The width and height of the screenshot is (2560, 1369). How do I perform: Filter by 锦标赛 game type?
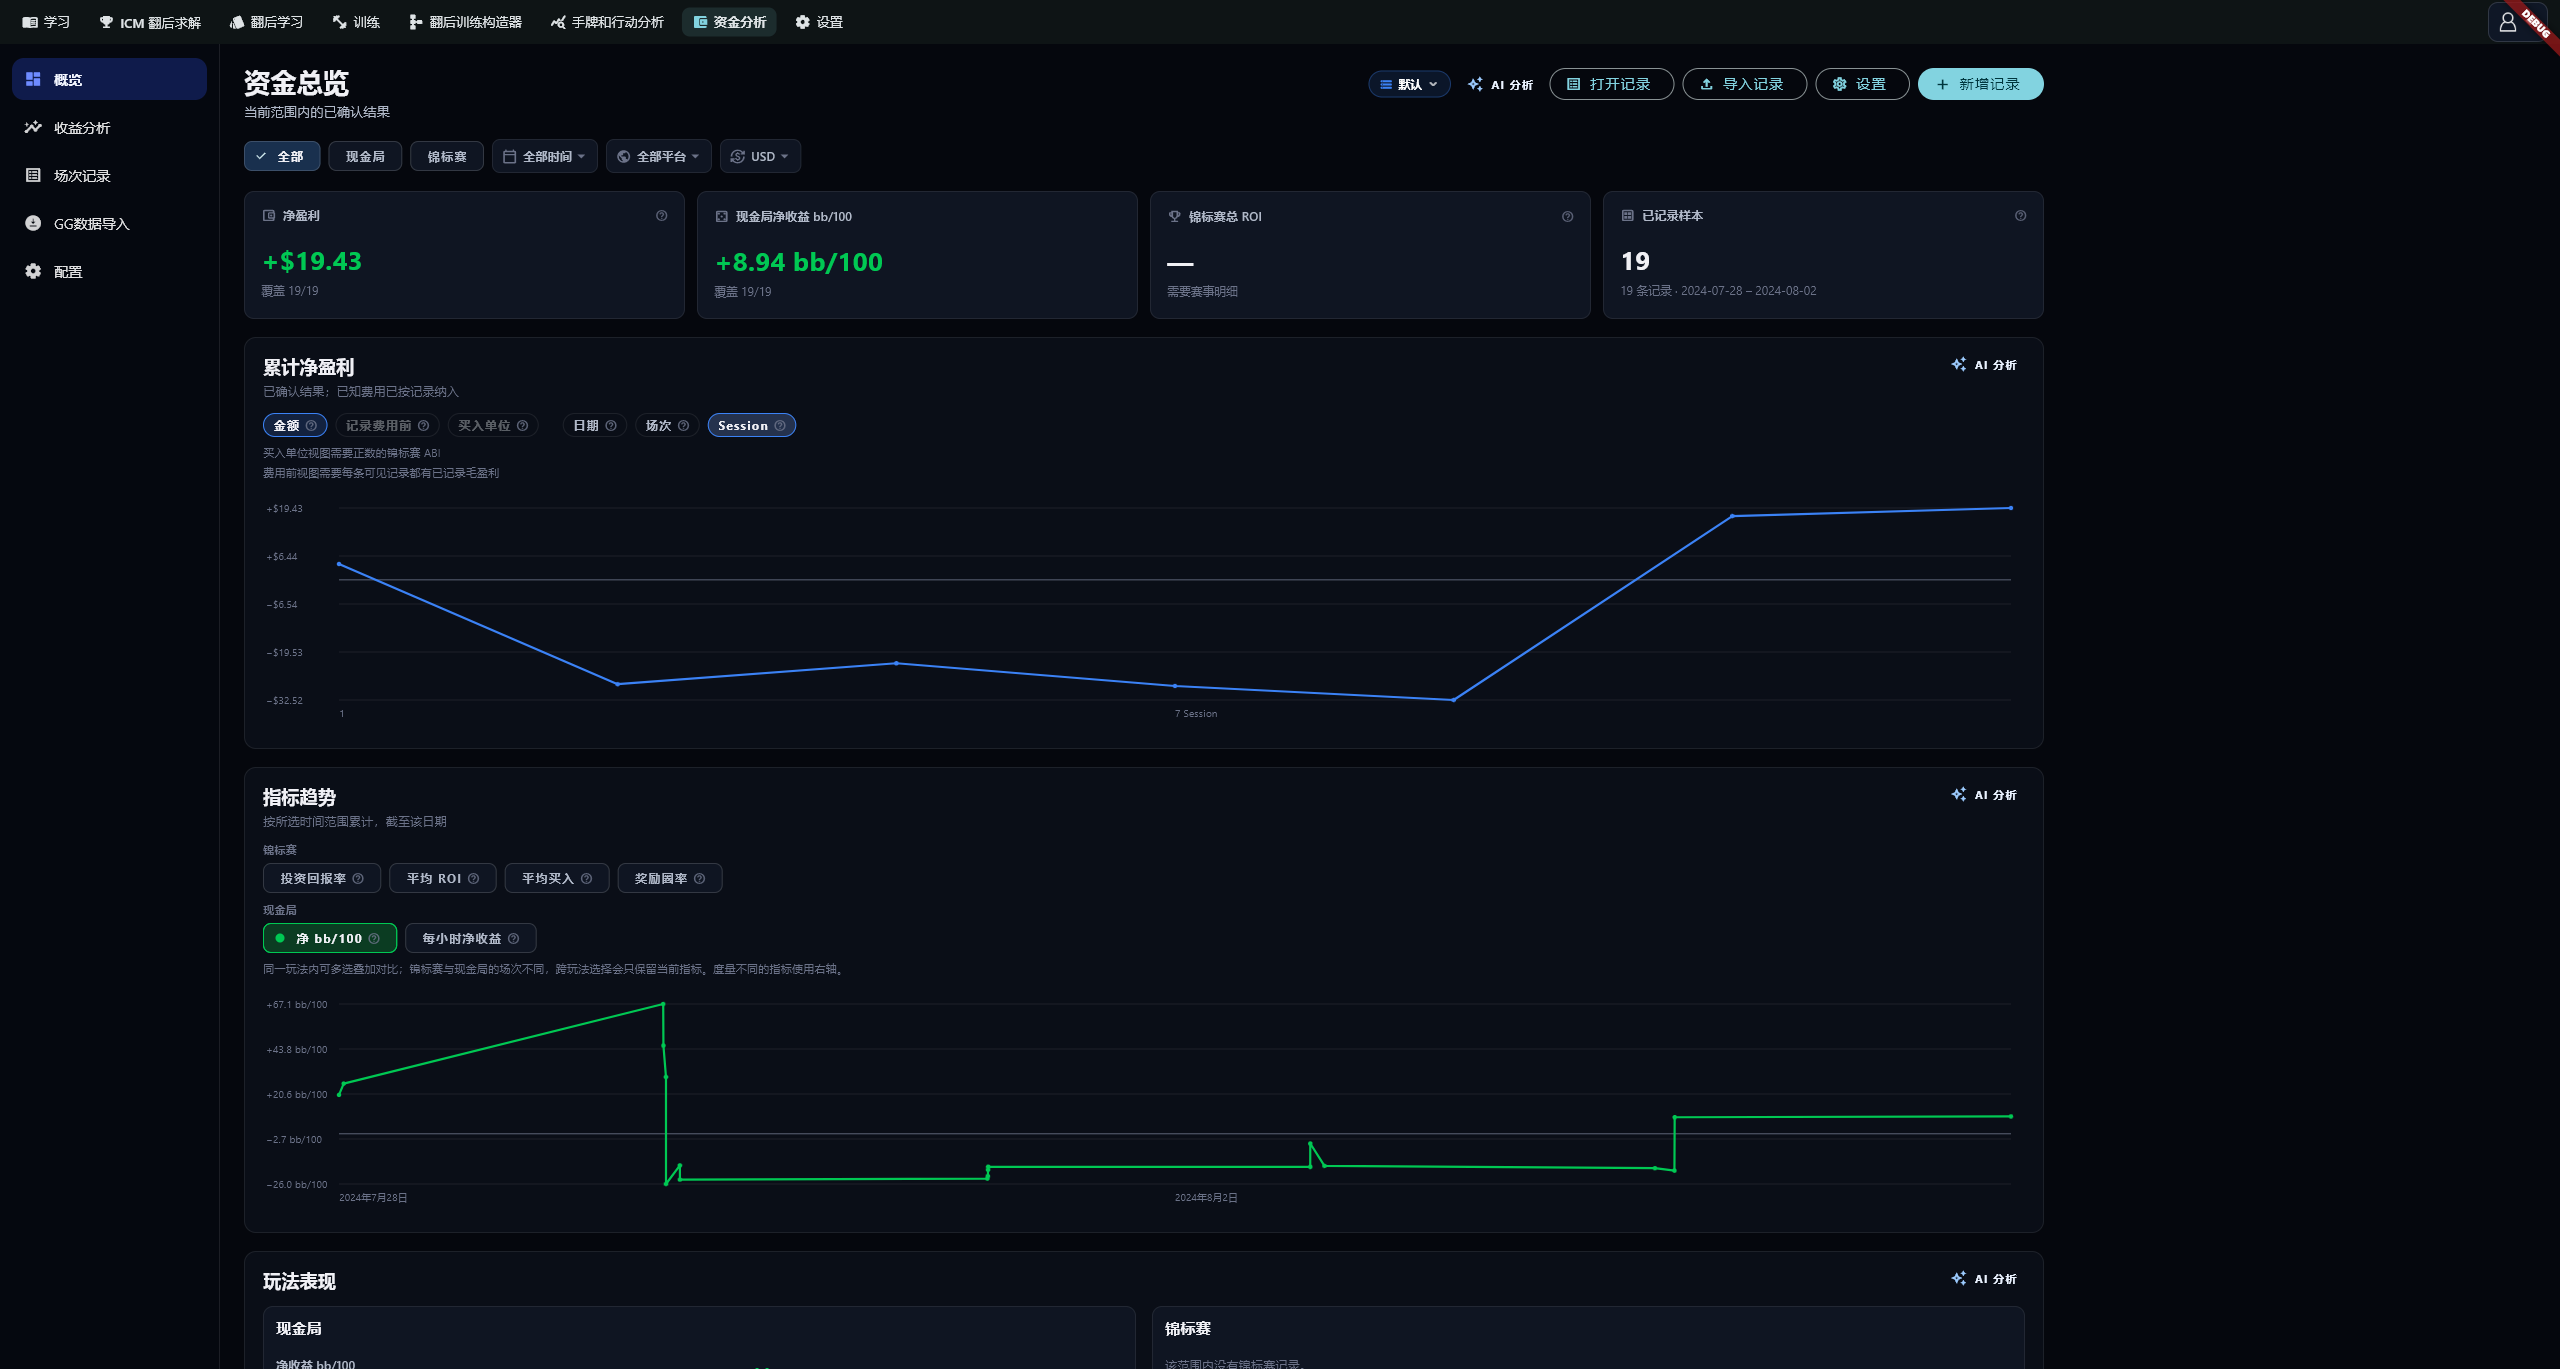447,157
